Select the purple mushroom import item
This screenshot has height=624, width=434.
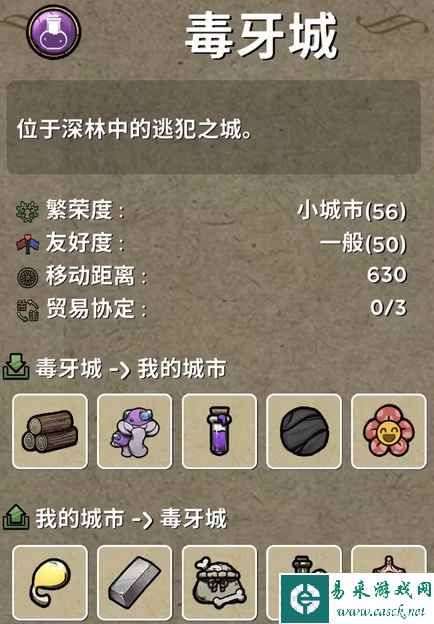pyautogui.click(x=134, y=431)
